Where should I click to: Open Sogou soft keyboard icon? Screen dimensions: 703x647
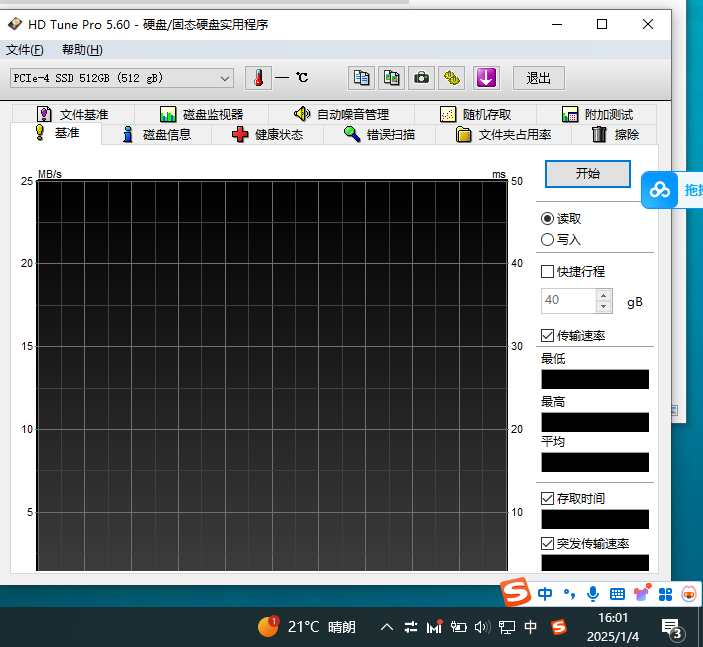pyautogui.click(x=617, y=595)
